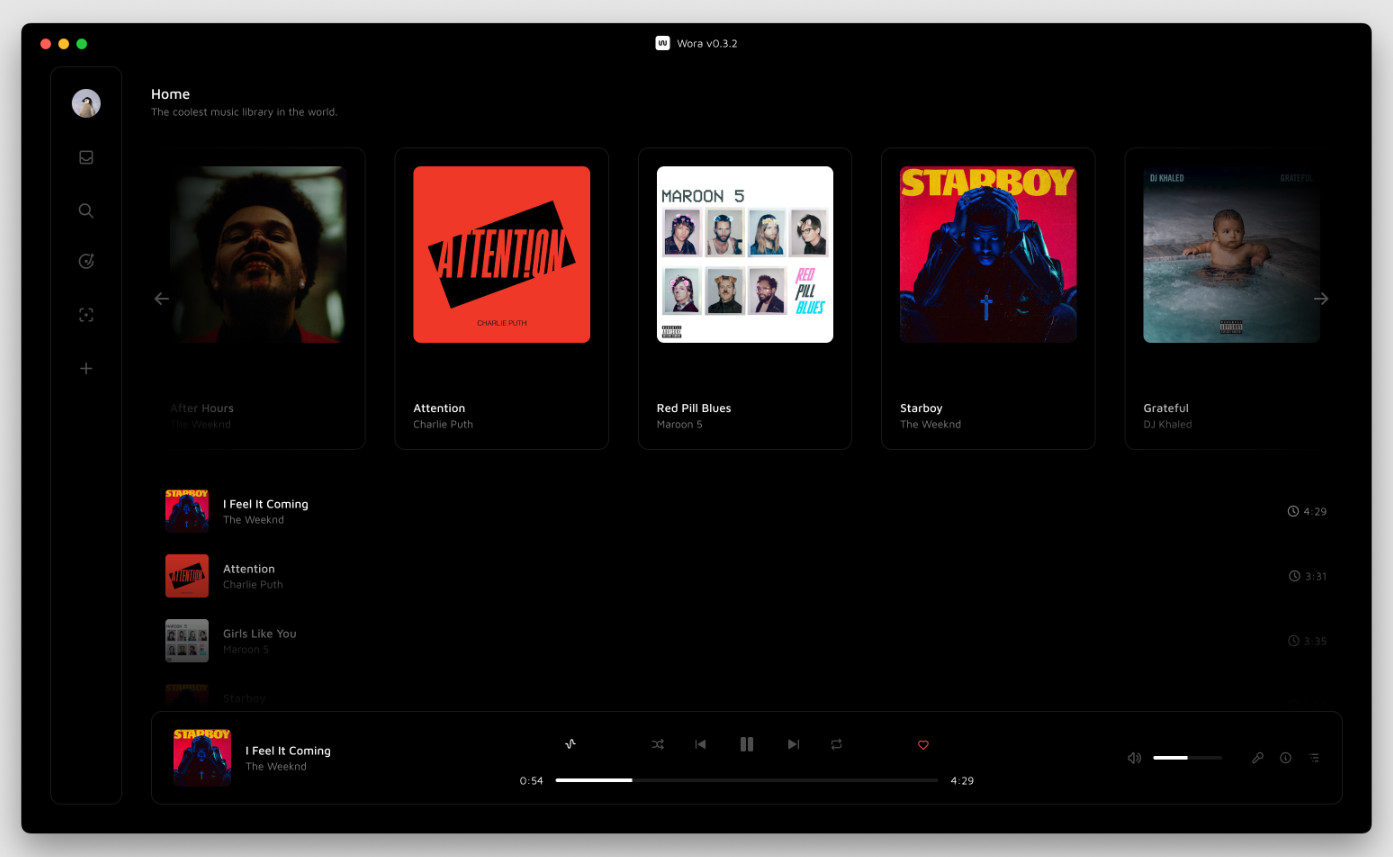Toggle shuffle playback
This screenshot has width=1393, height=857.
(657, 744)
